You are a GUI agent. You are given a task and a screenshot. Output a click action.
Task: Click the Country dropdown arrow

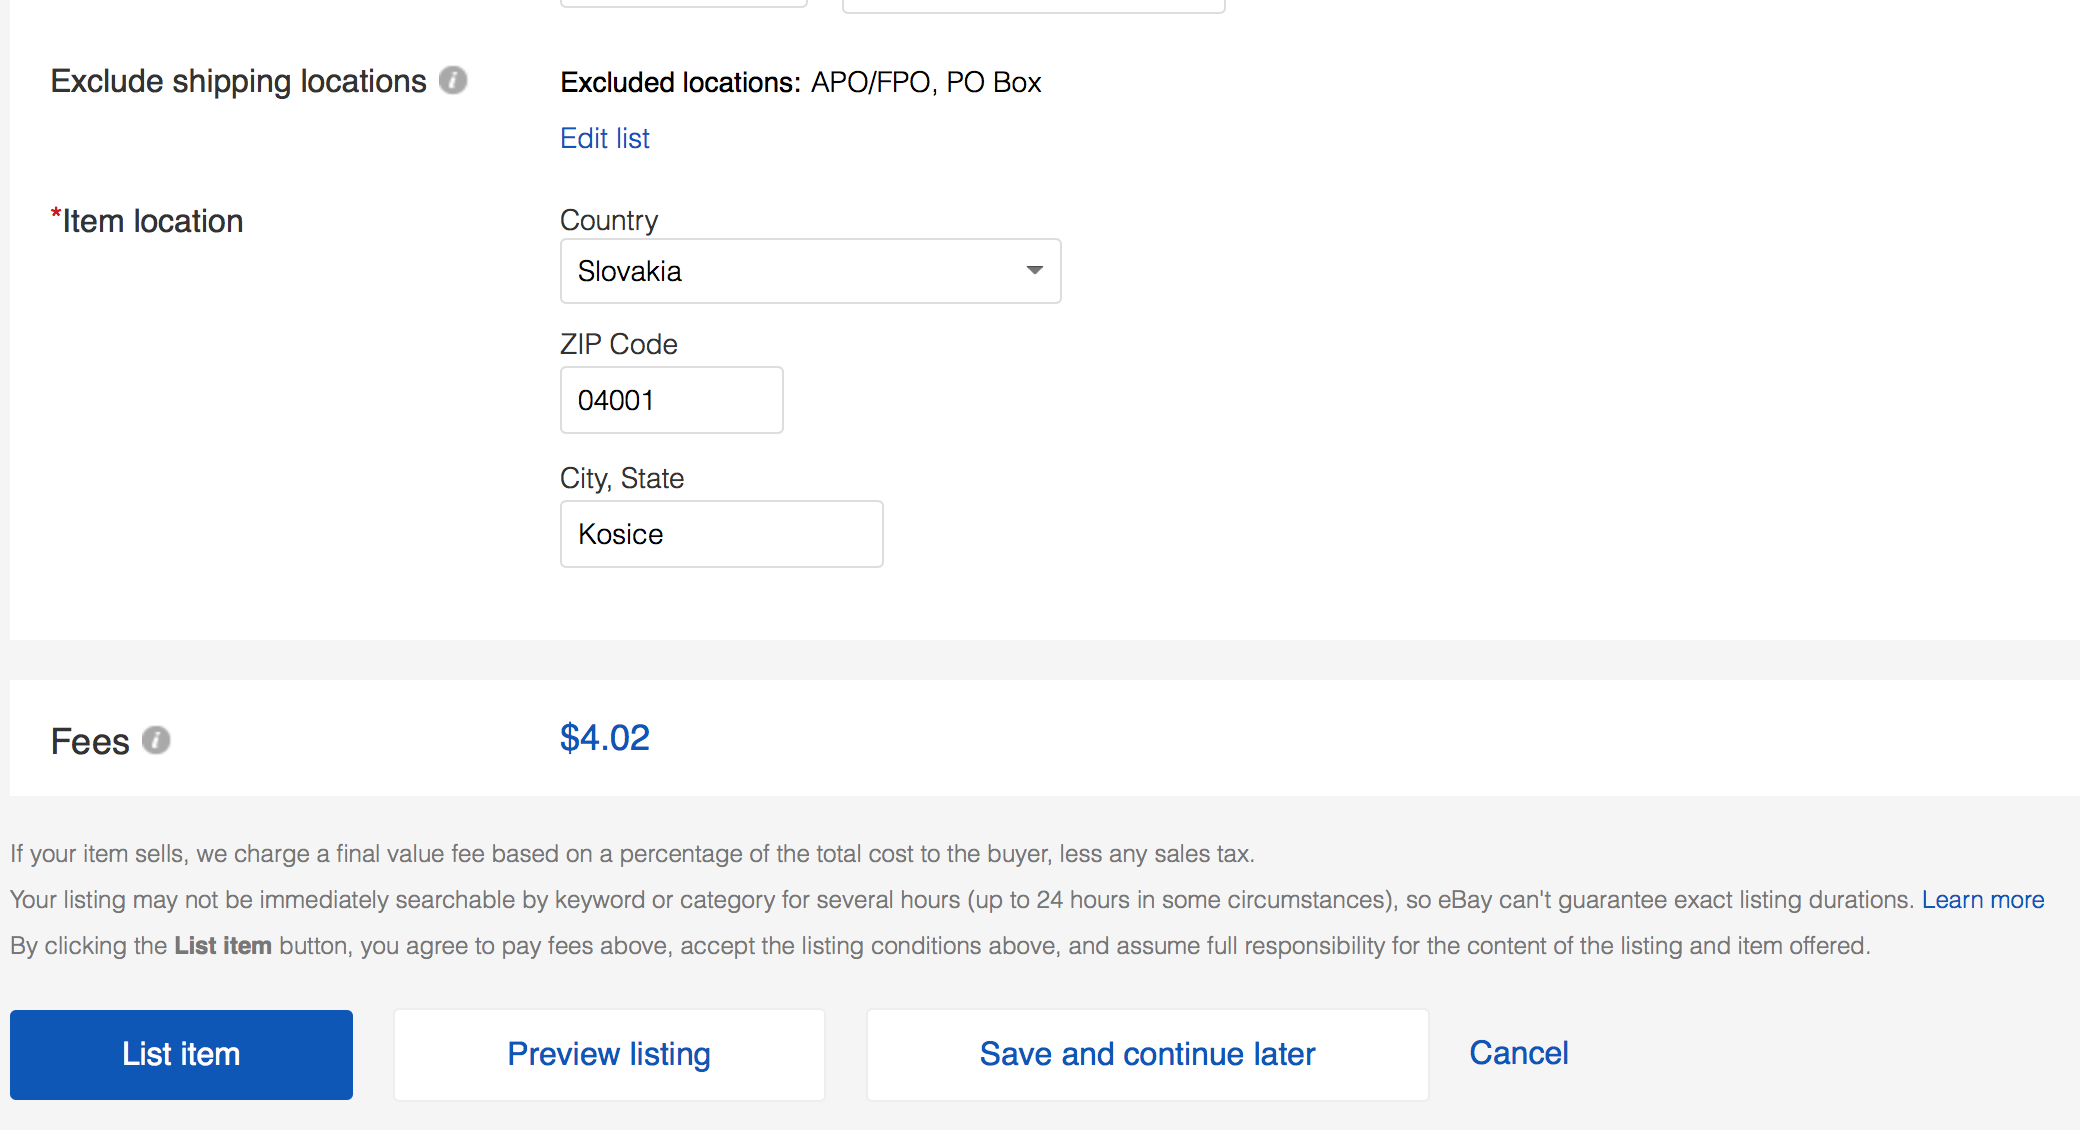click(x=1034, y=271)
